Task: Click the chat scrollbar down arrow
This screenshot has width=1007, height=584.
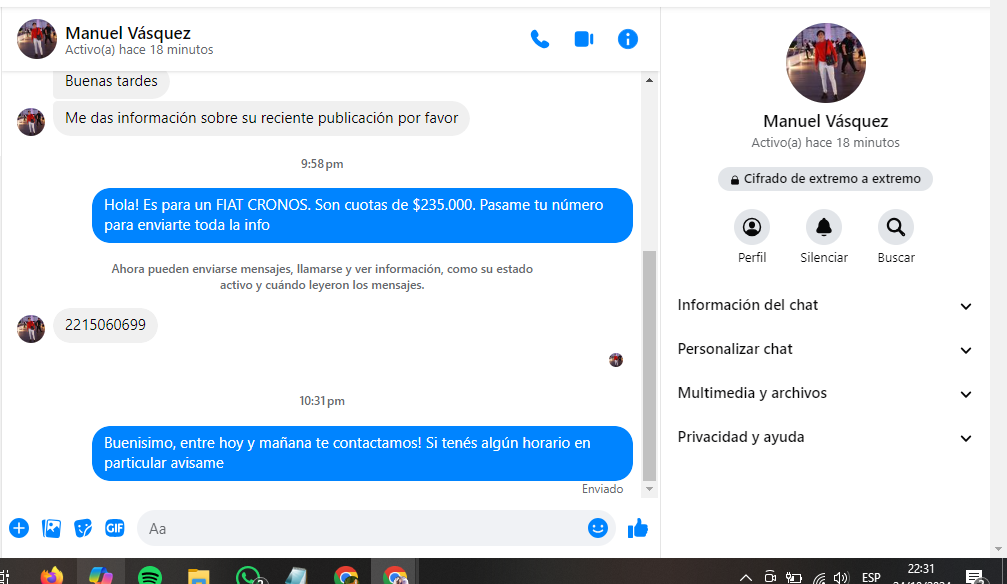Action: (x=650, y=489)
